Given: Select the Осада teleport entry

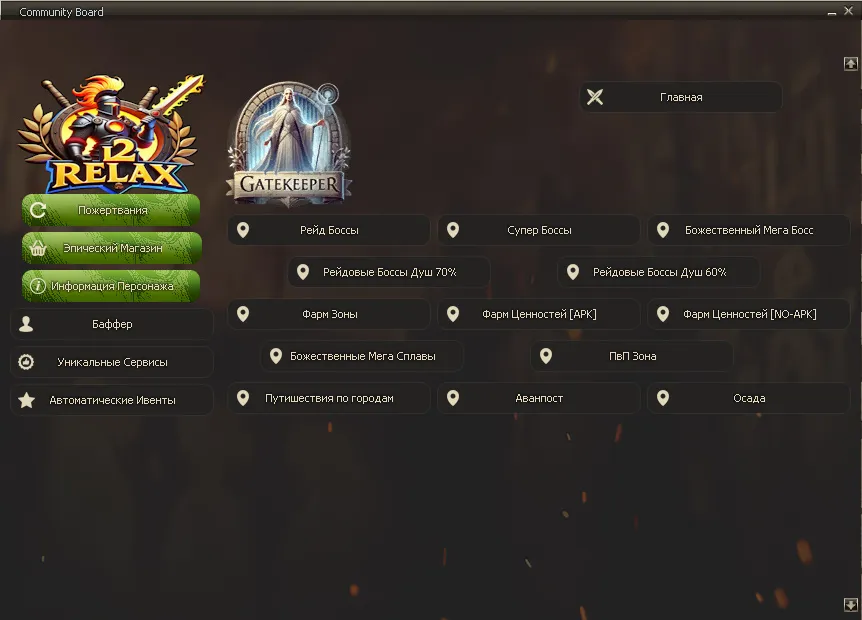Looking at the screenshot, I should pos(749,398).
